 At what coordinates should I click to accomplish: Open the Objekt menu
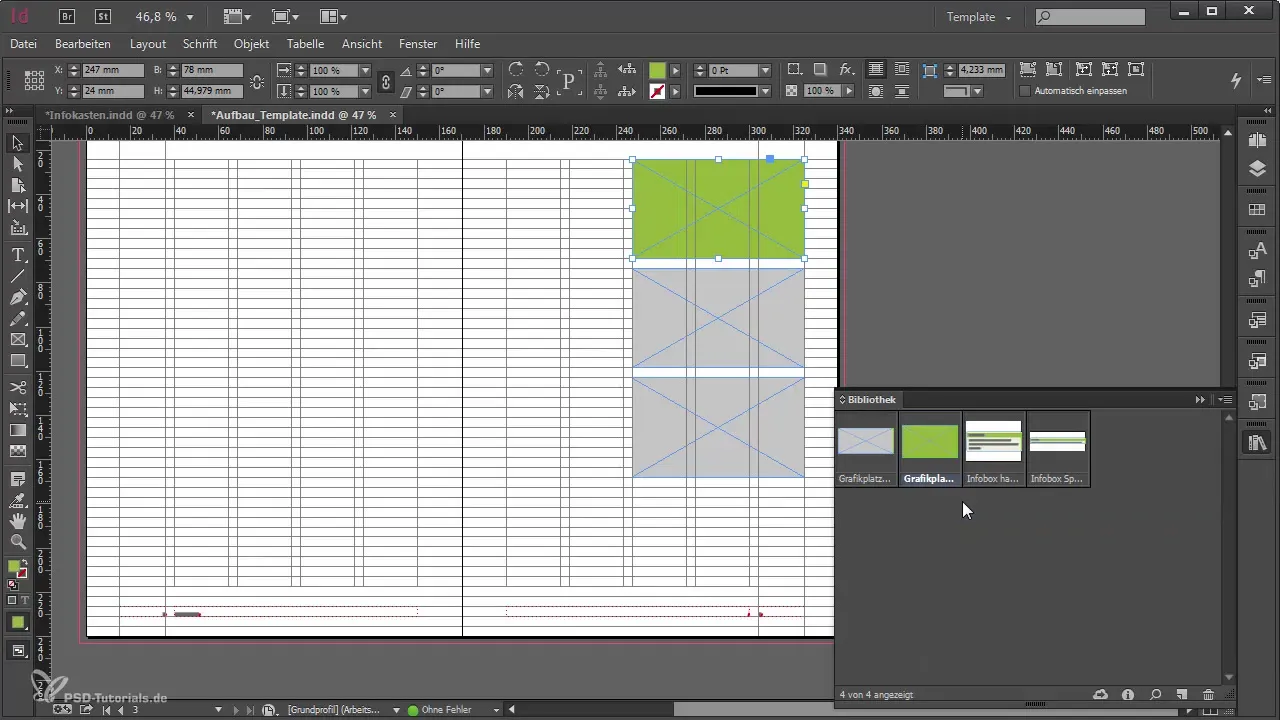[x=252, y=44]
